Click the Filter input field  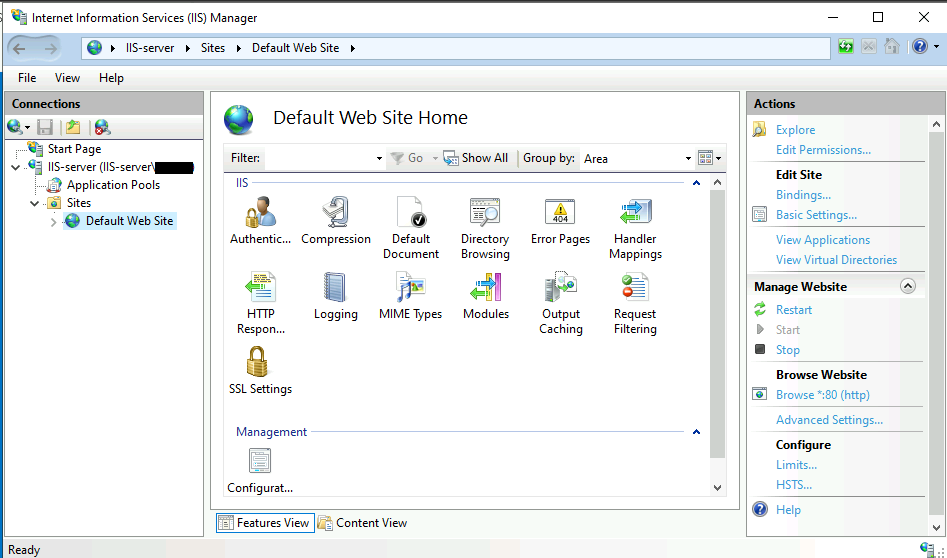tap(320, 159)
